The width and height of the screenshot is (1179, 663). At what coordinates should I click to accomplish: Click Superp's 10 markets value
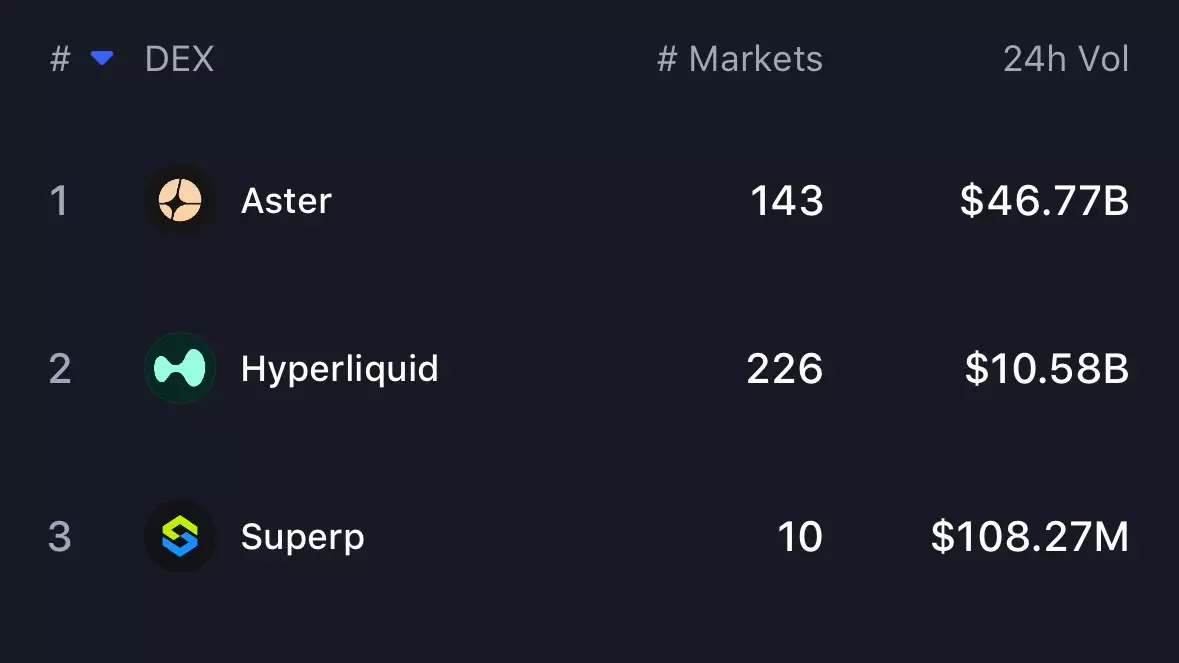(x=799, y=537)
